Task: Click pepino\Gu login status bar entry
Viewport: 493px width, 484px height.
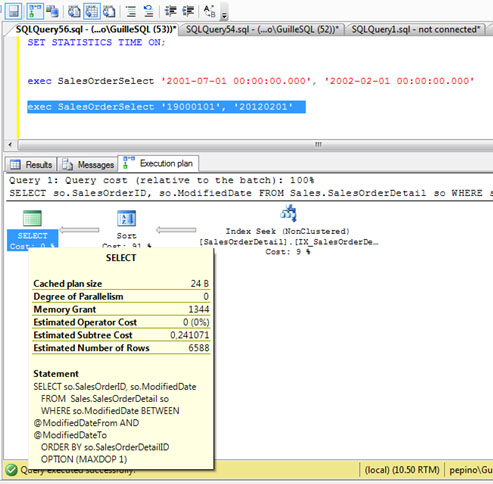Action: tap(471, 470)
